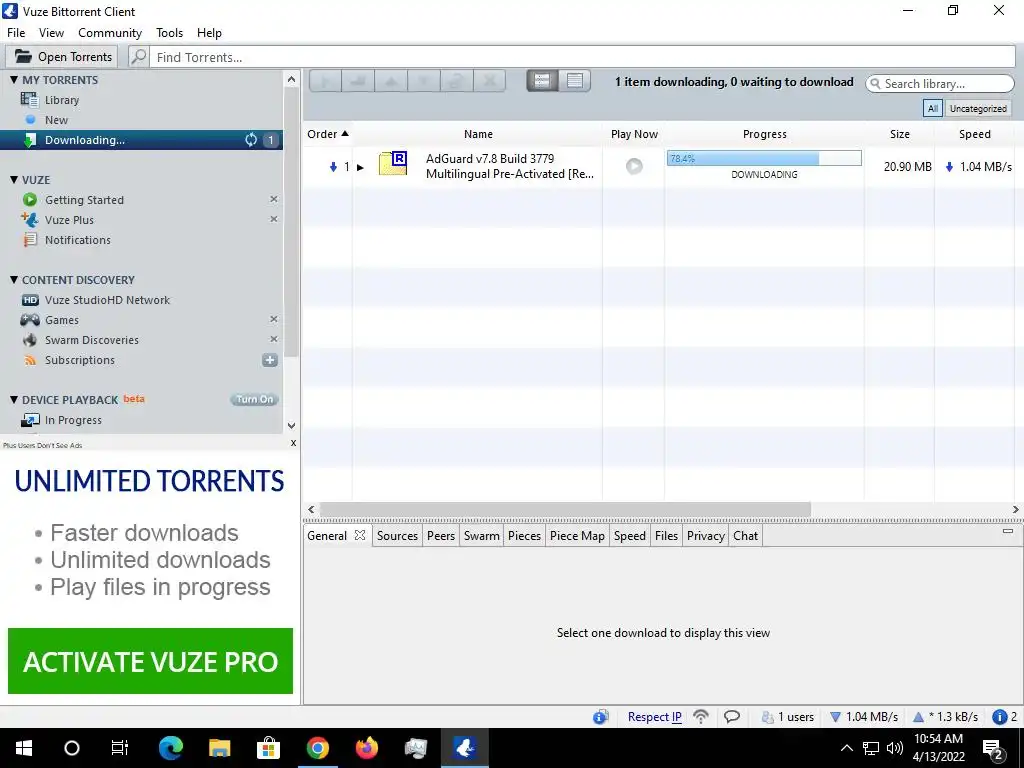The height and width of the screenshot is (768, 1024).
Task: Click the AdGuard download progress bar
Action: pyautogui.click(x=764, y=158)
